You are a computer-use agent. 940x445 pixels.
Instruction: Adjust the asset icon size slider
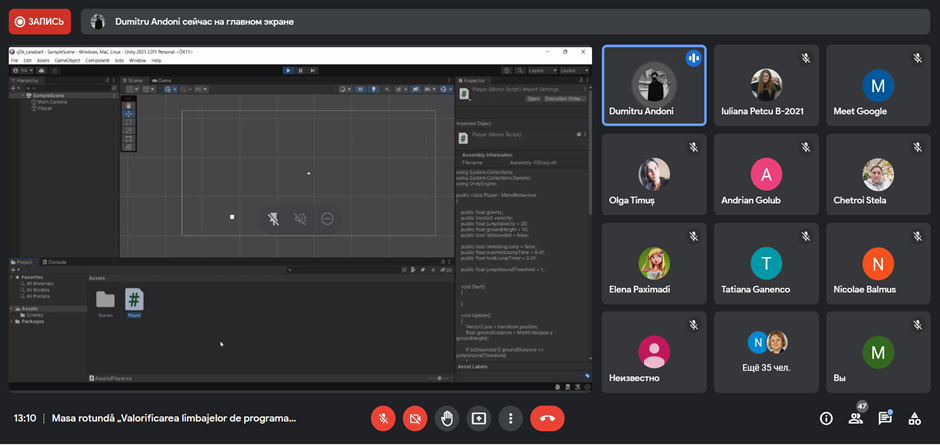click(438, 378)
